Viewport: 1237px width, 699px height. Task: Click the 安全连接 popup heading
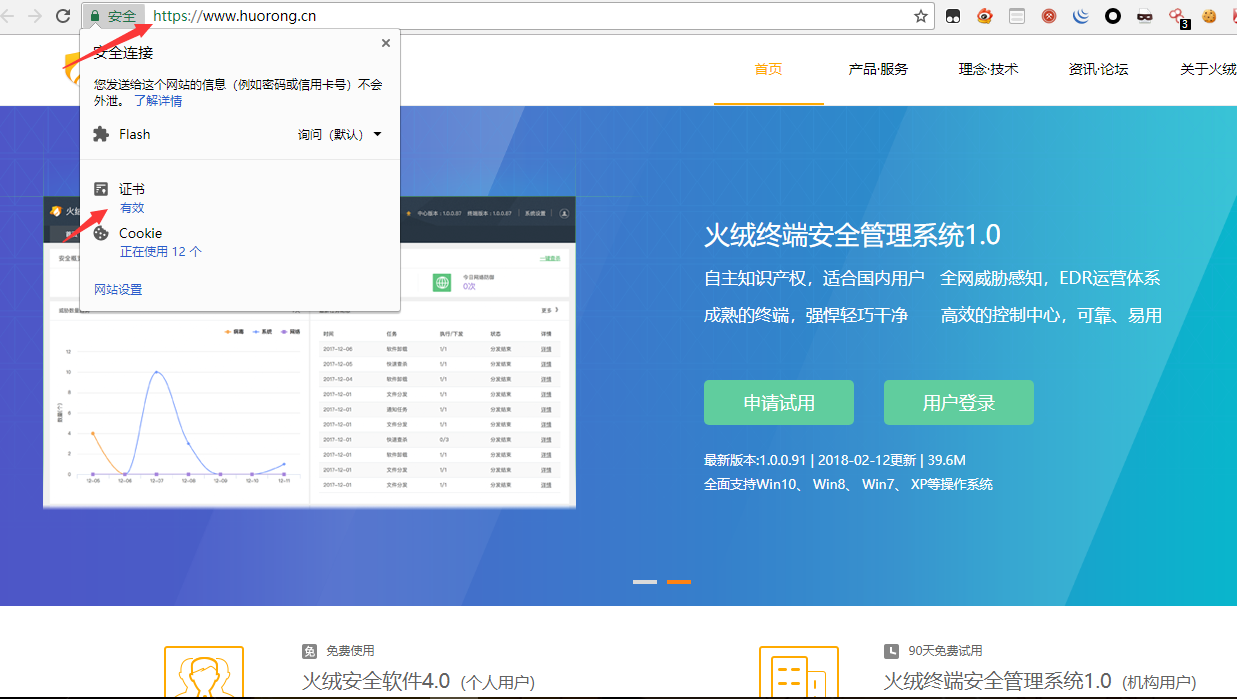click(123, 52)
